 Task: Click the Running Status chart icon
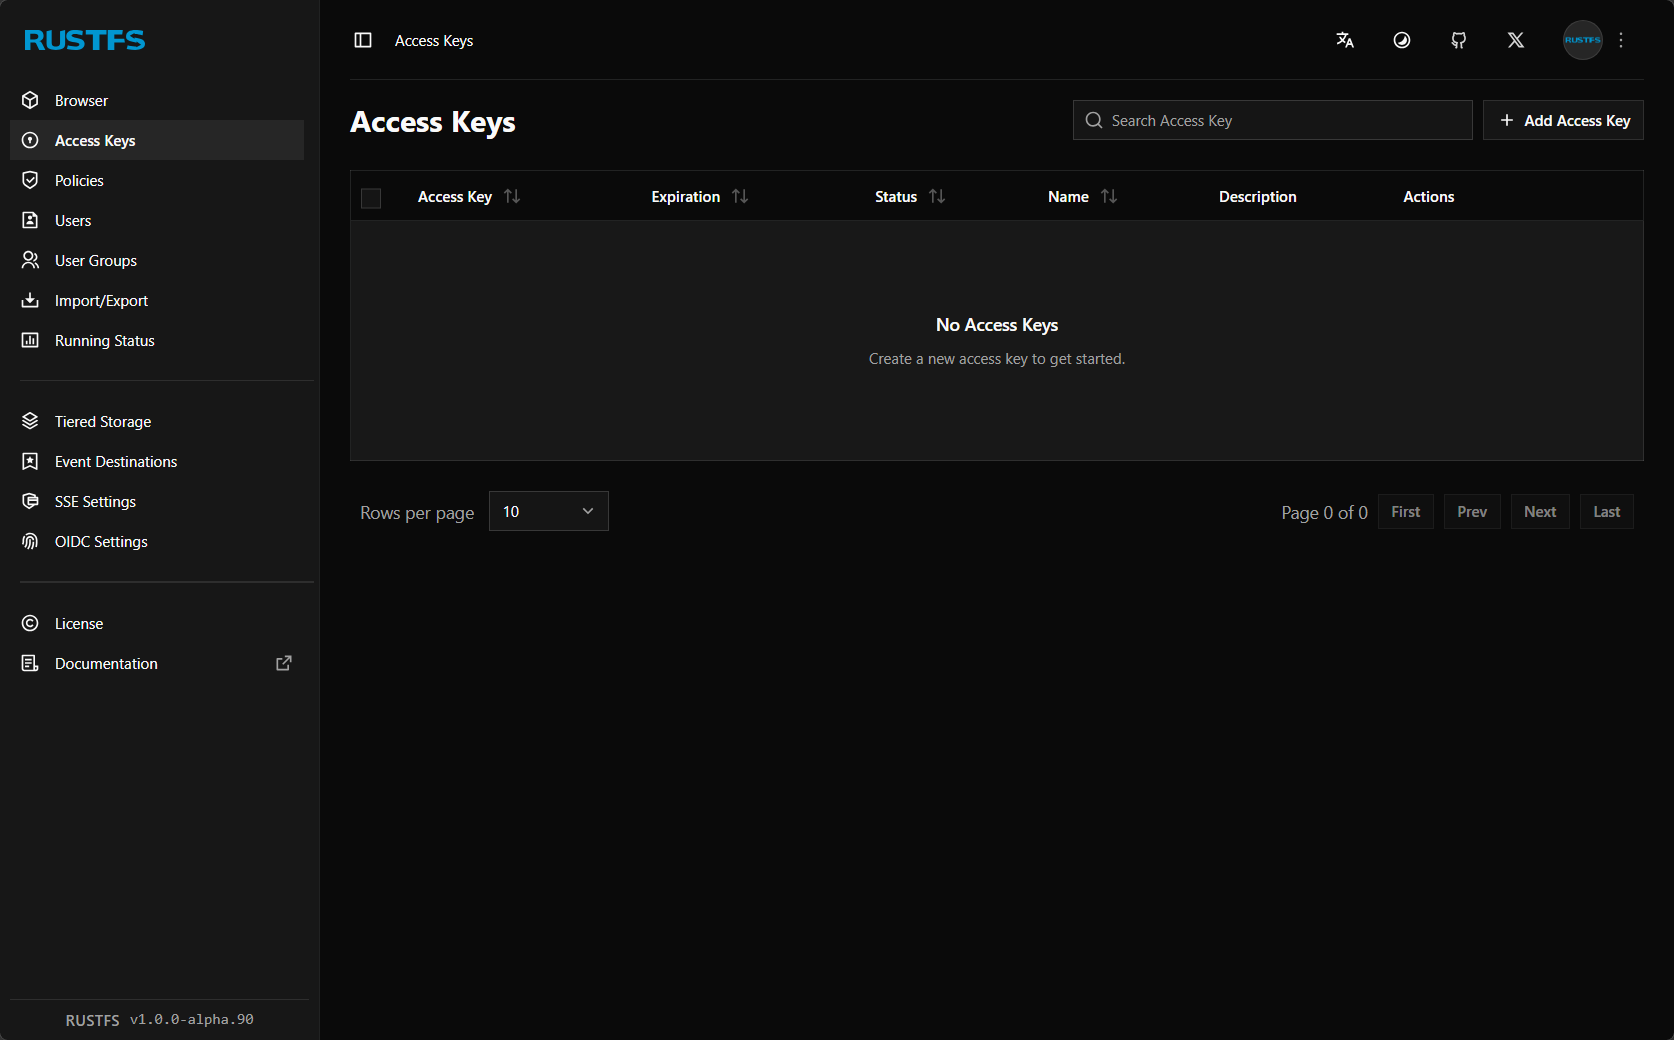click(x=30, y=340)
